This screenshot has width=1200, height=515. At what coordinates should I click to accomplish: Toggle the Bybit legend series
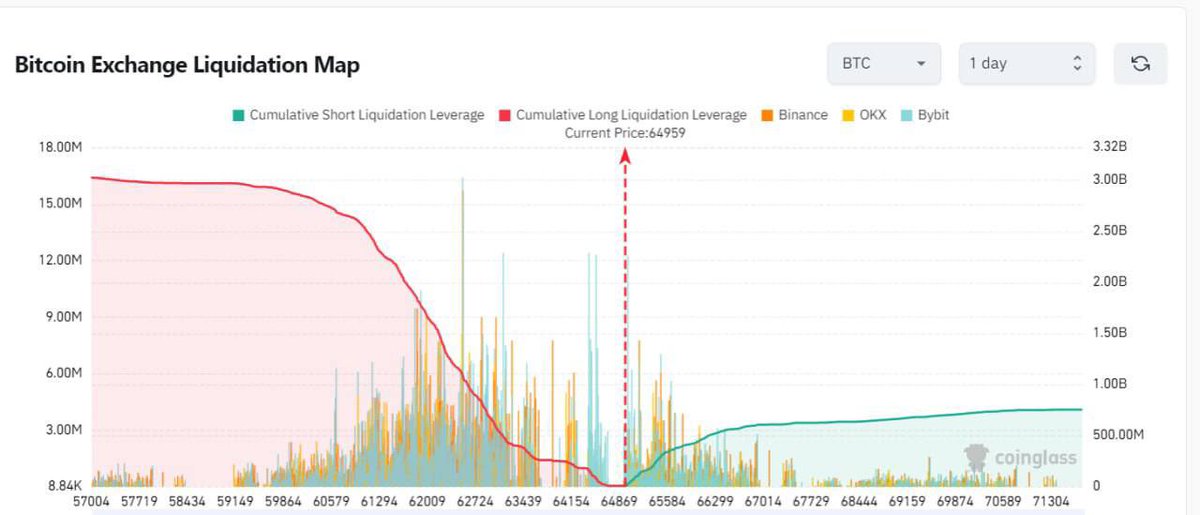point(924,115)
